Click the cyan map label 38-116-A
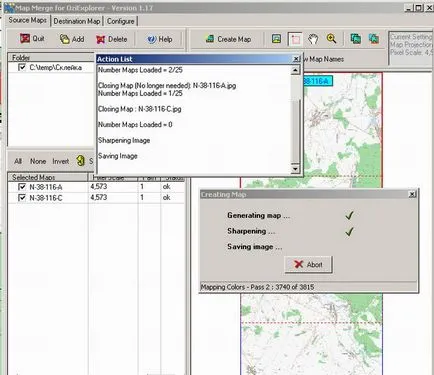 tap(318, 81)
